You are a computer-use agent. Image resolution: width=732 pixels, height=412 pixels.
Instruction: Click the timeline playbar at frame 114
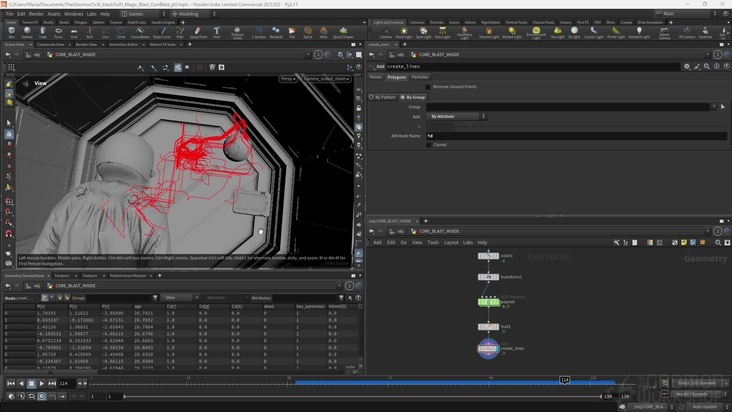[564, 382]
